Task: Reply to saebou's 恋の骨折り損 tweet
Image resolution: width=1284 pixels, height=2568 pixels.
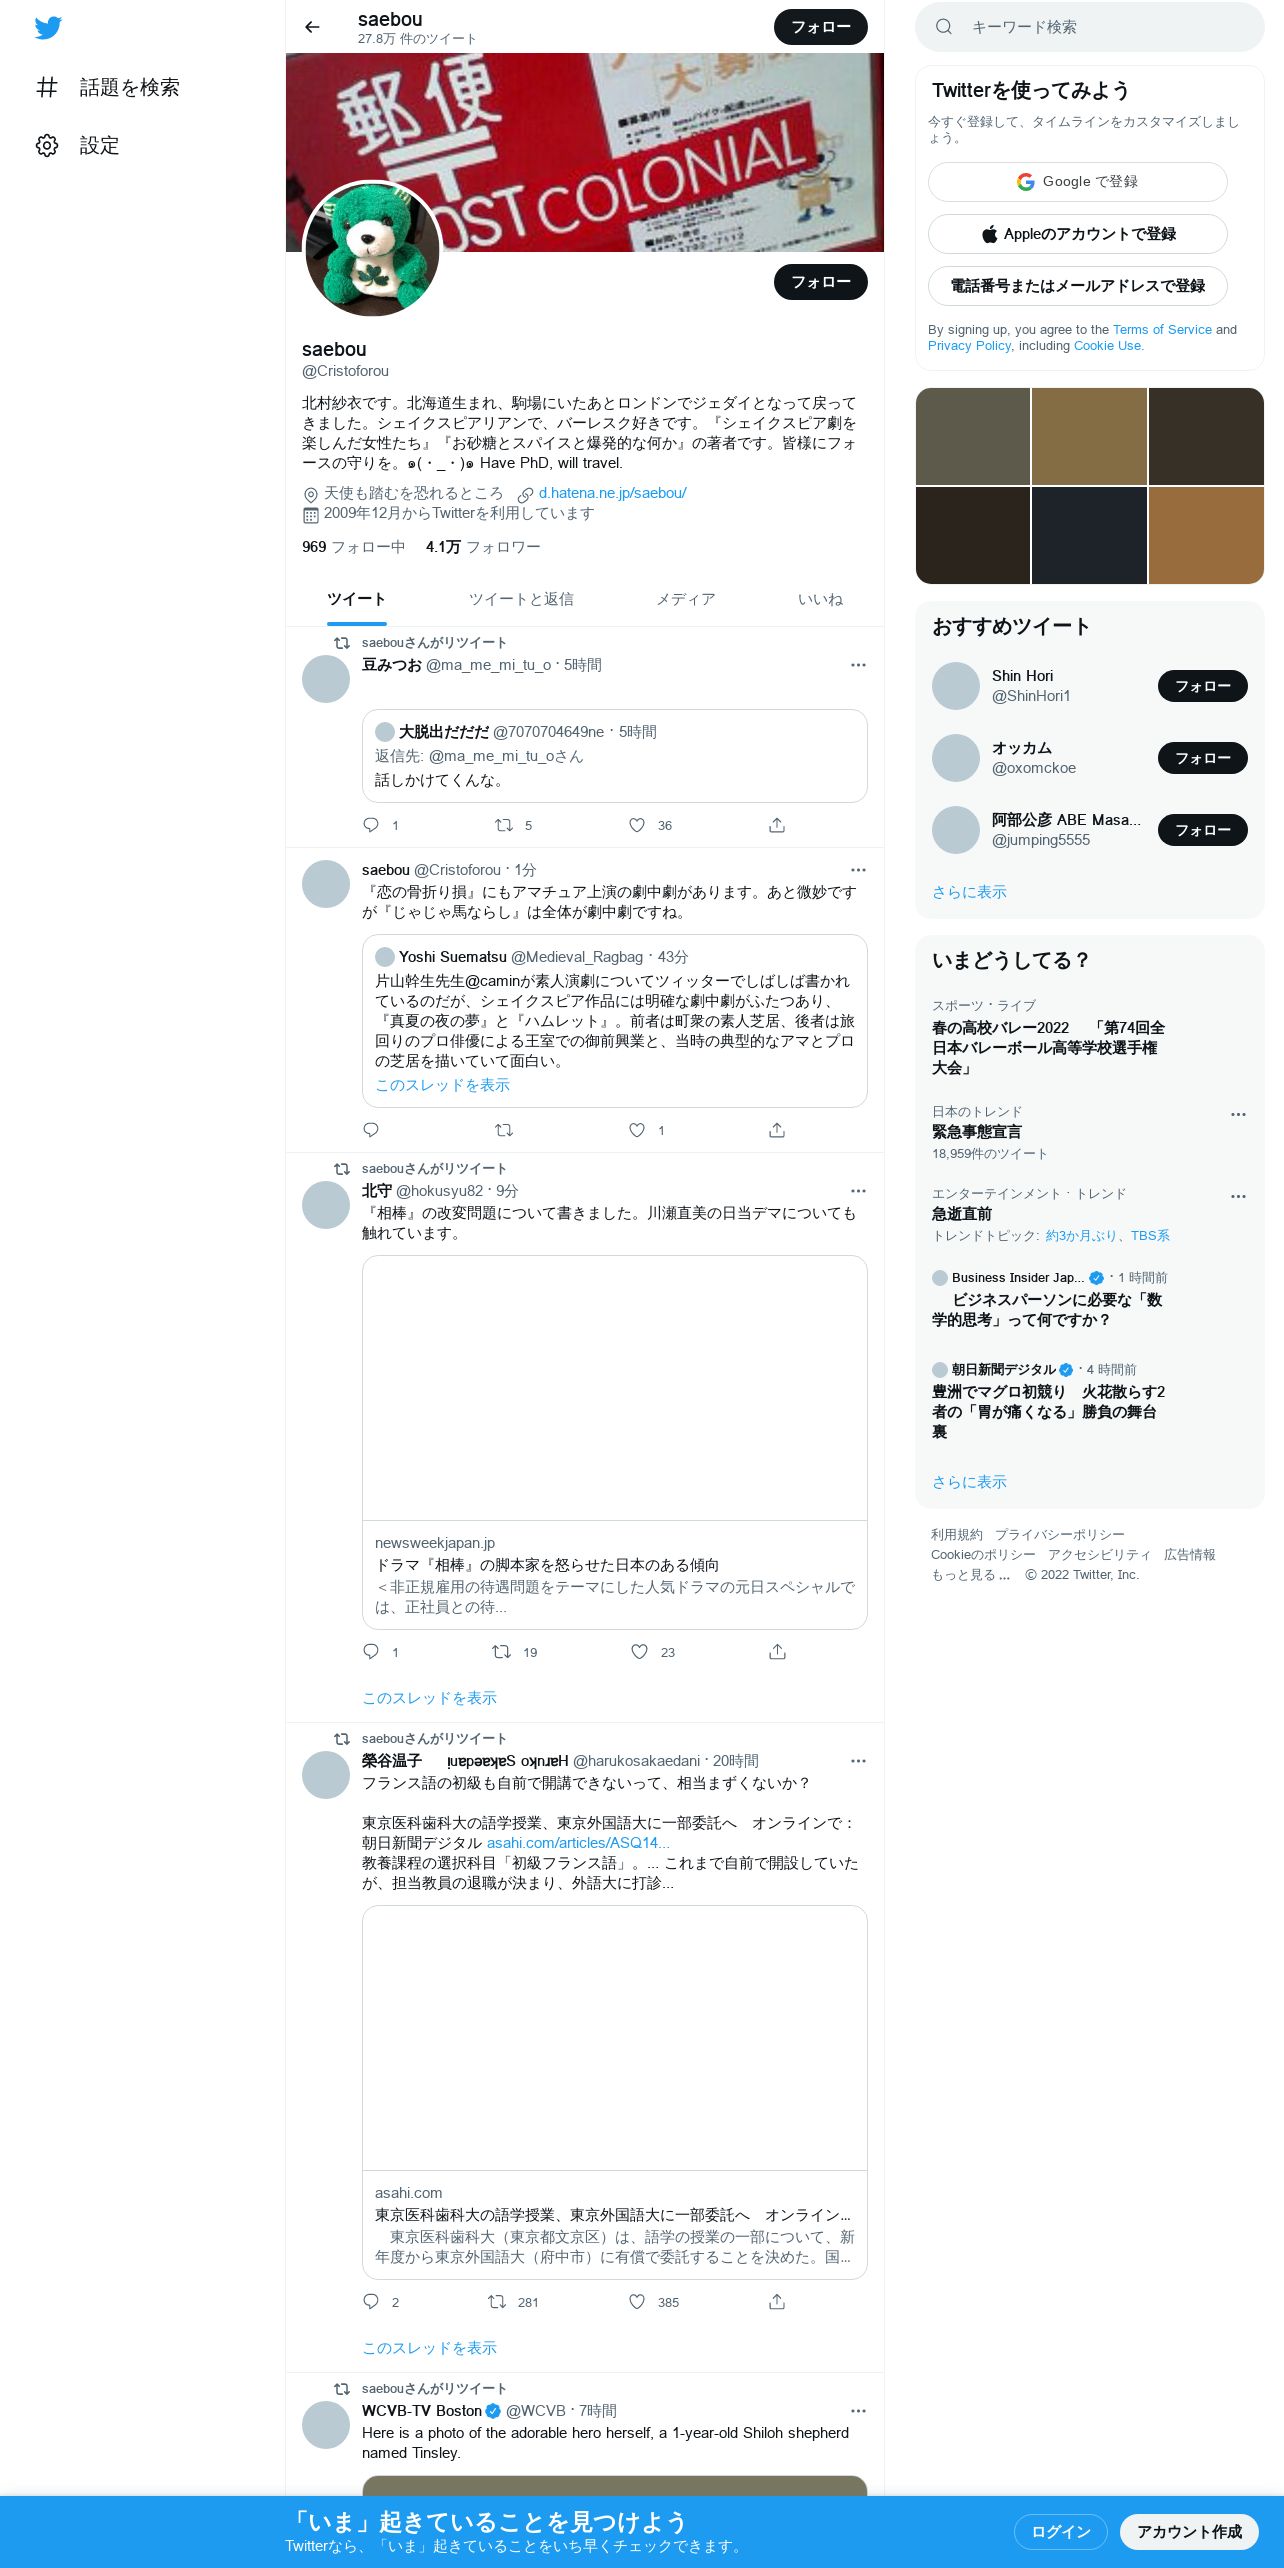Action: point(371,1130)
